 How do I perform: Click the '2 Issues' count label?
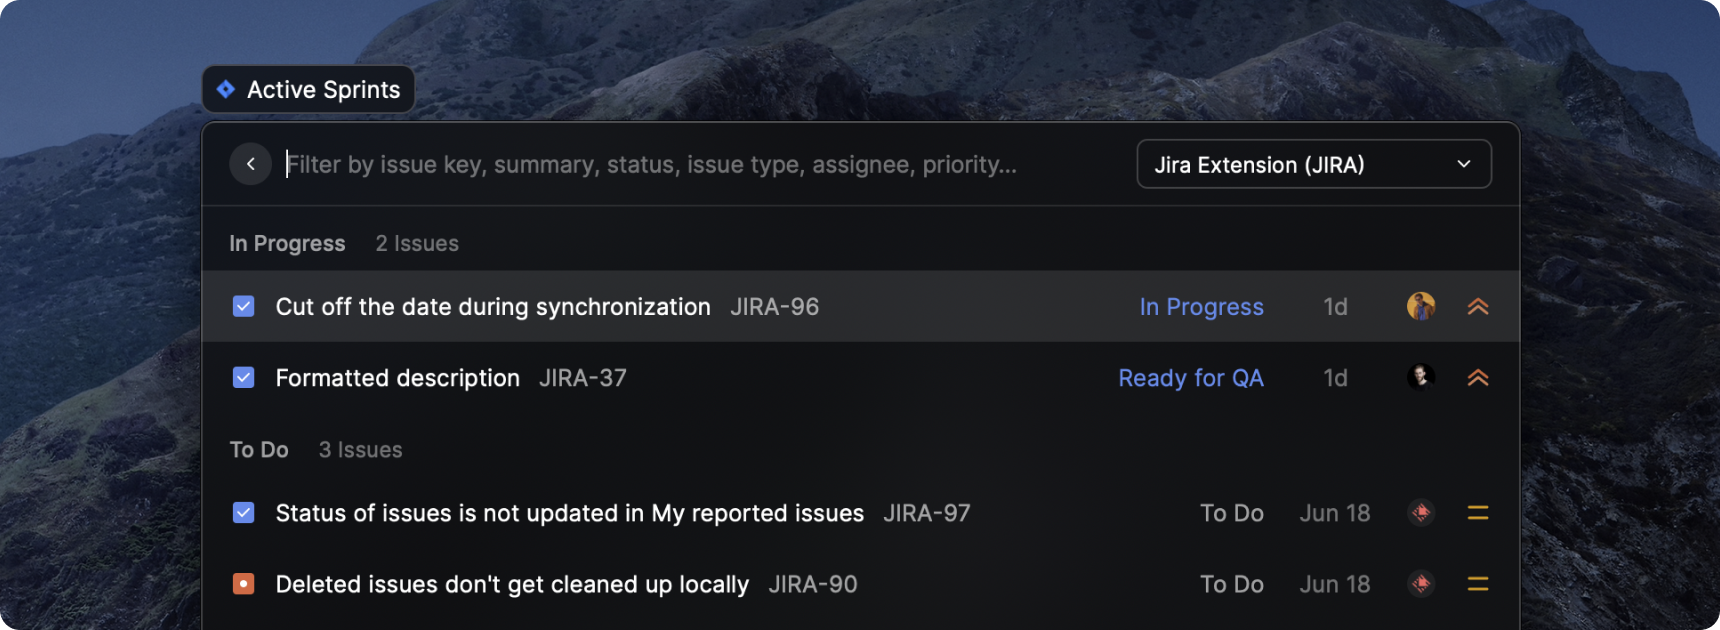point(417,243)
